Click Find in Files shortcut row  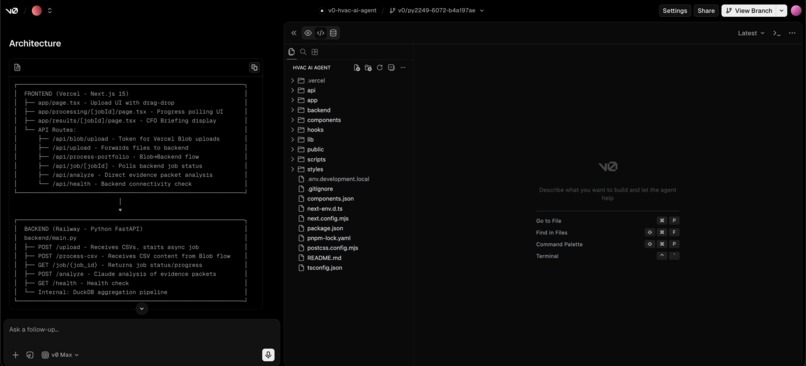tap(608, 232)
